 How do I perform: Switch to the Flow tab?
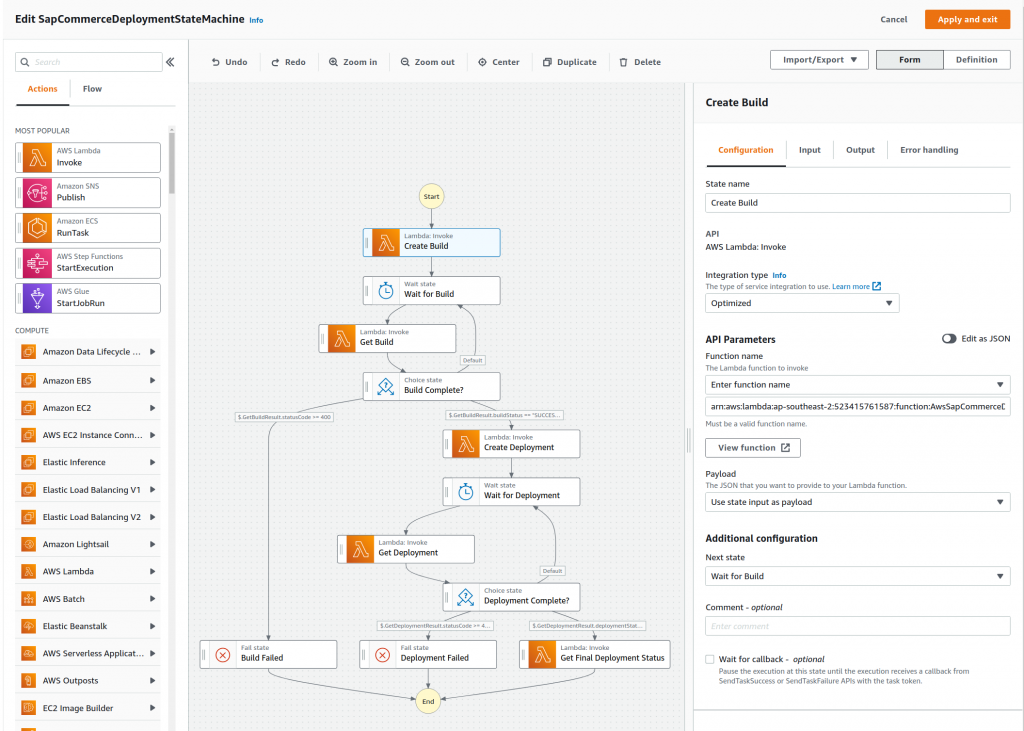[x=91, y=88]
